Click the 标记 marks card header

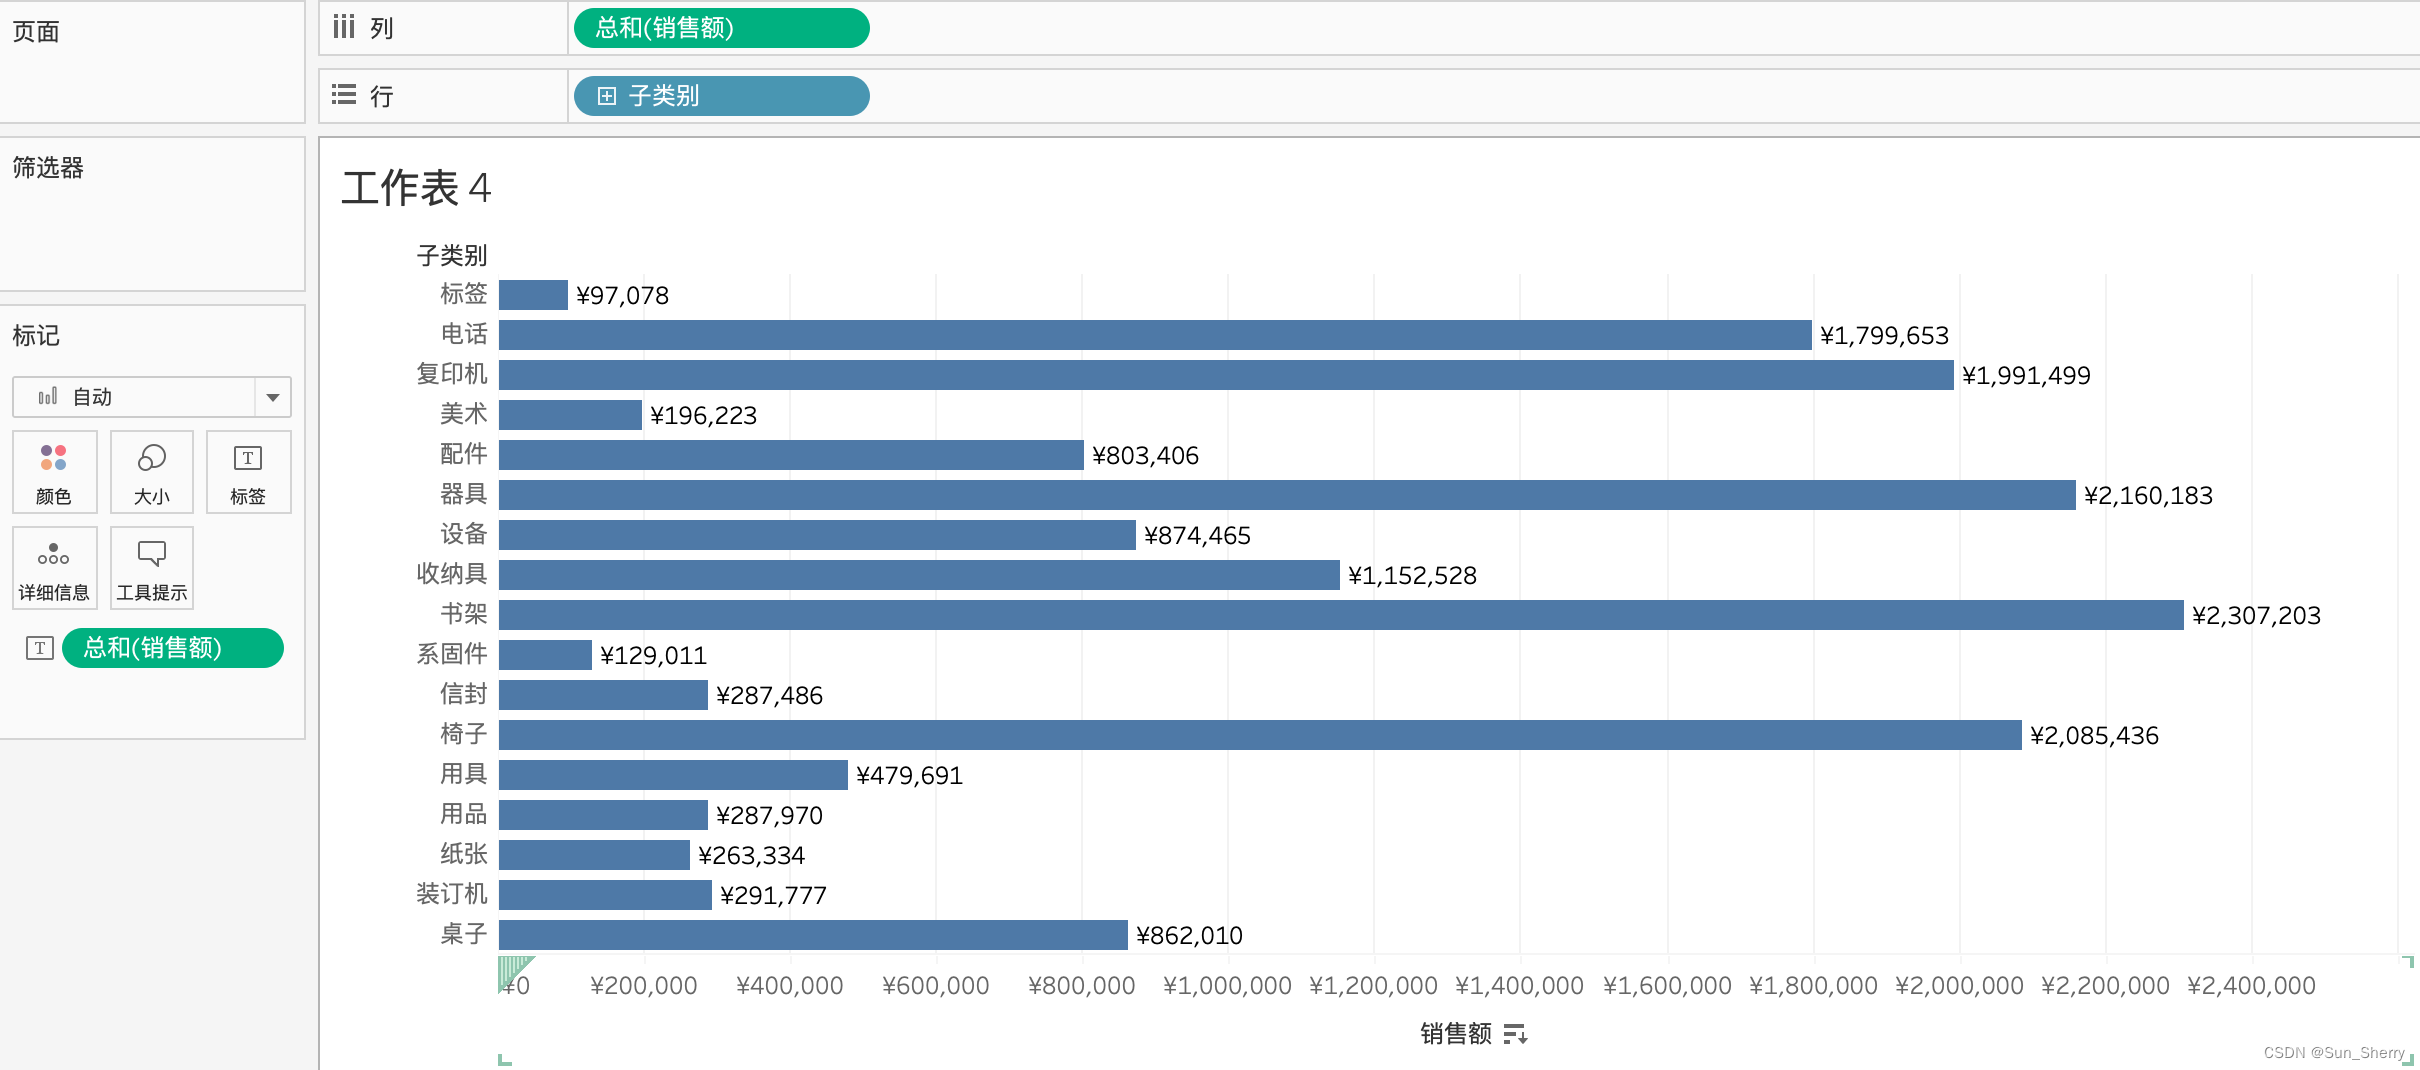click(36, 336)
